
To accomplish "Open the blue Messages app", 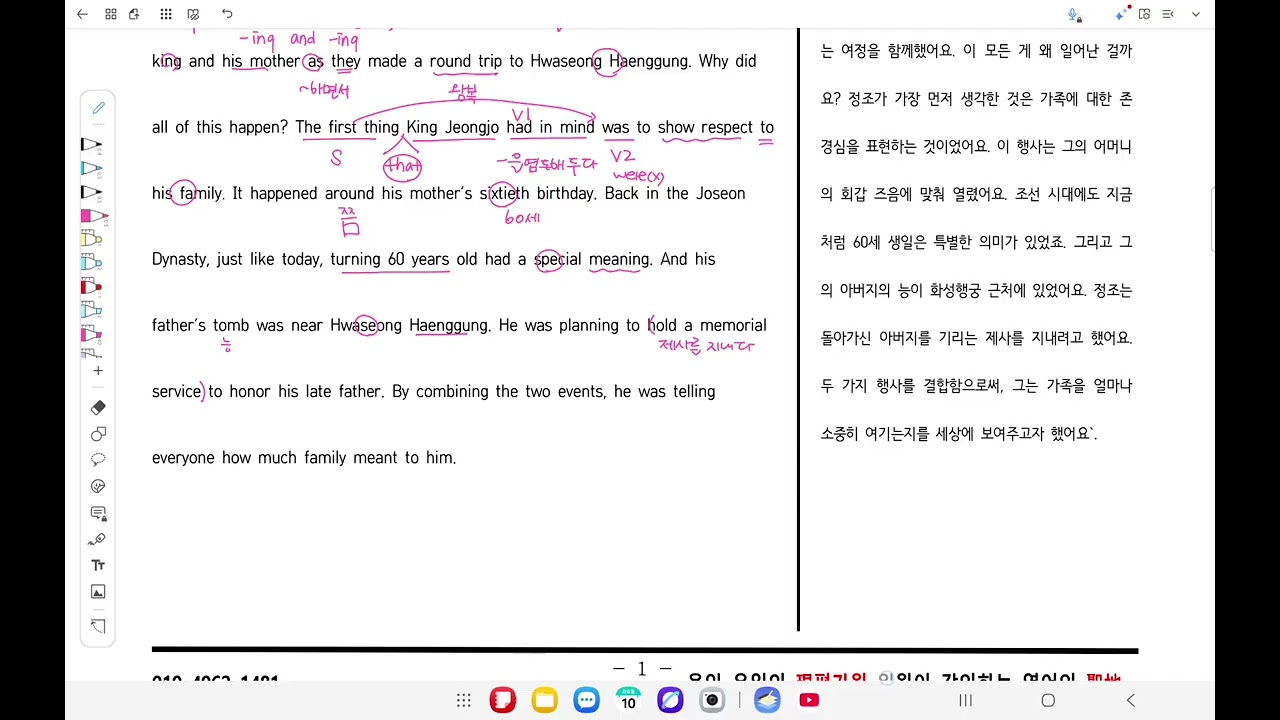I will click(x=586, y=700).
